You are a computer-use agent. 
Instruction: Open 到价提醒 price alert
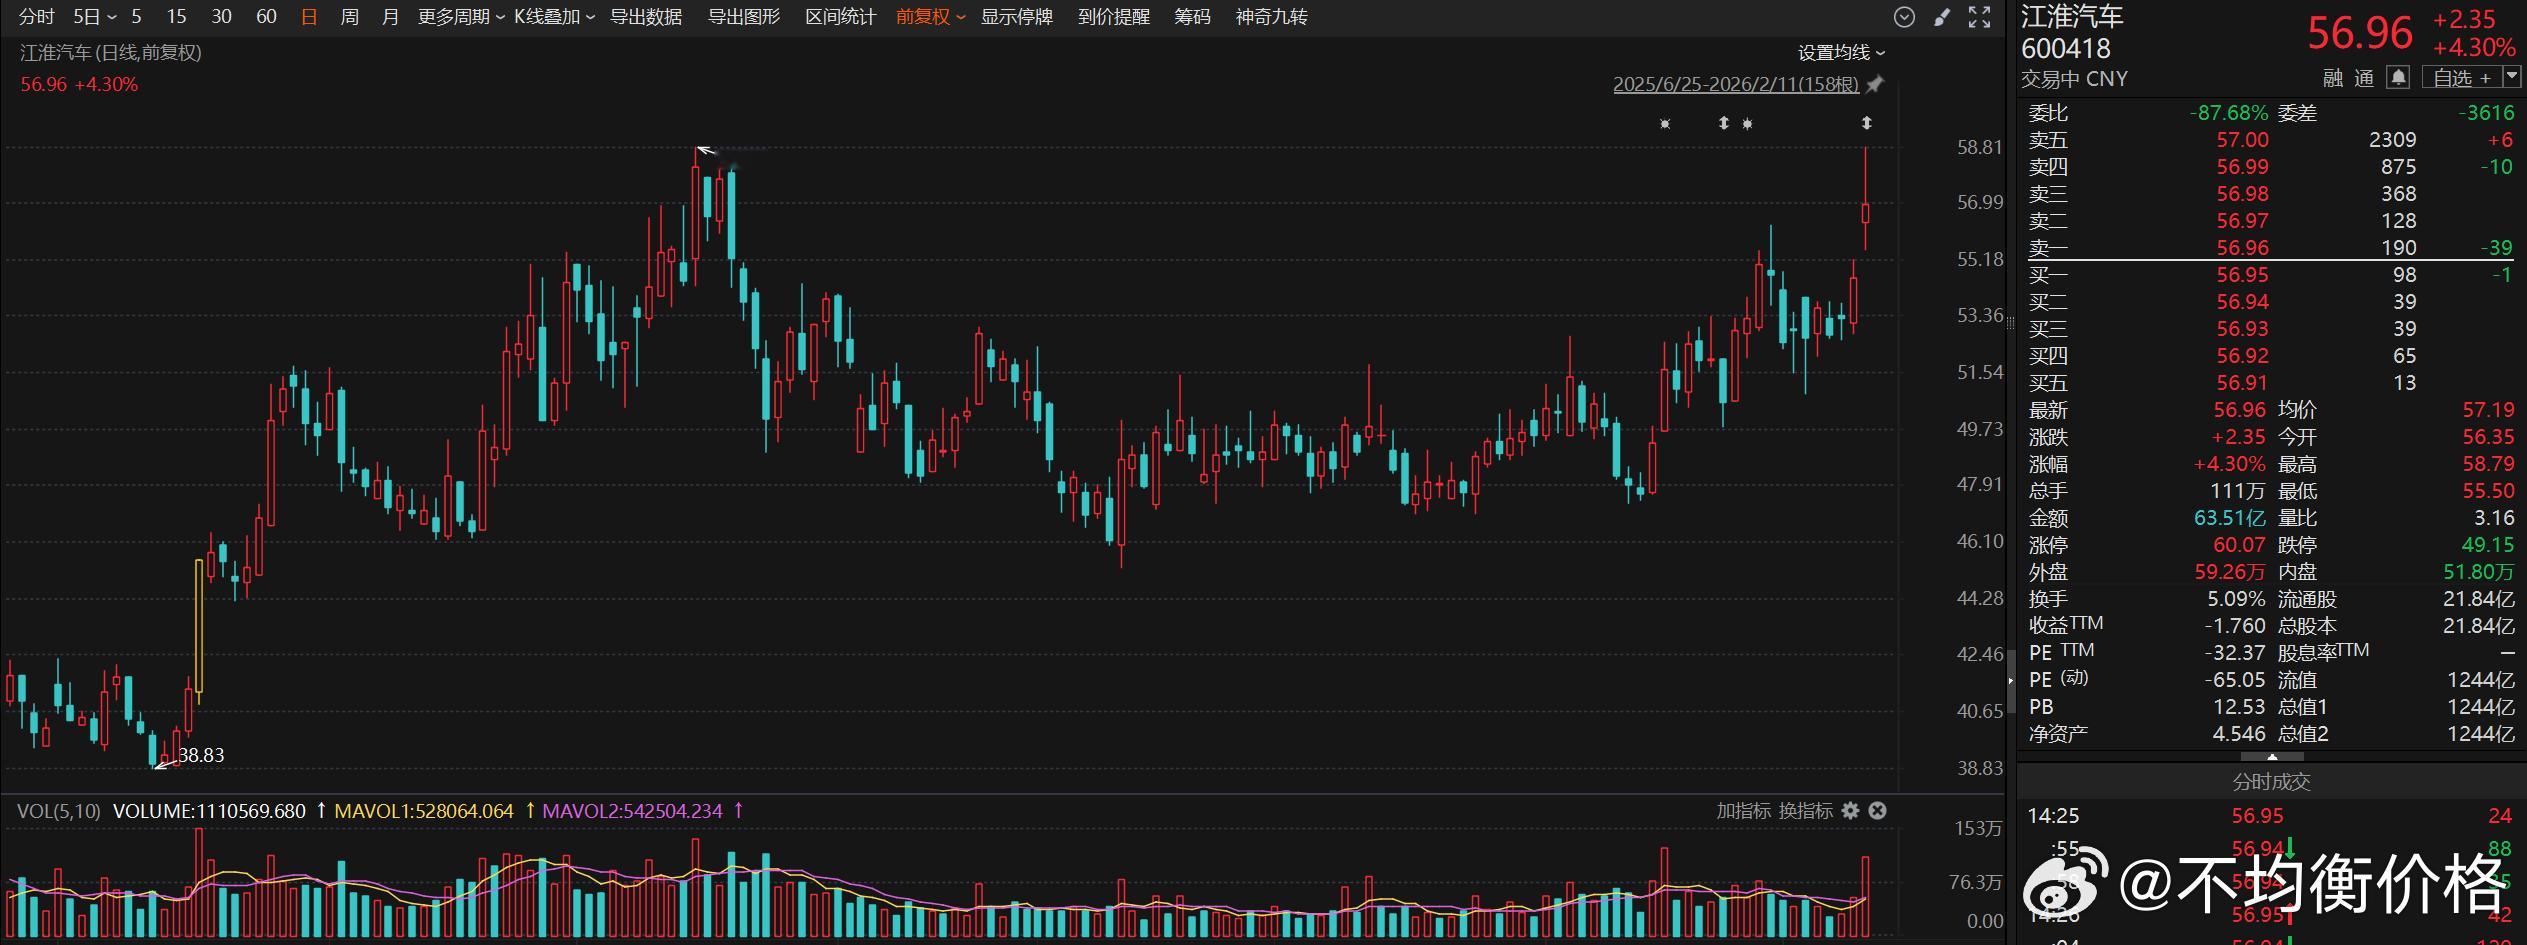pyautogui.click(x=1114, y=17)
